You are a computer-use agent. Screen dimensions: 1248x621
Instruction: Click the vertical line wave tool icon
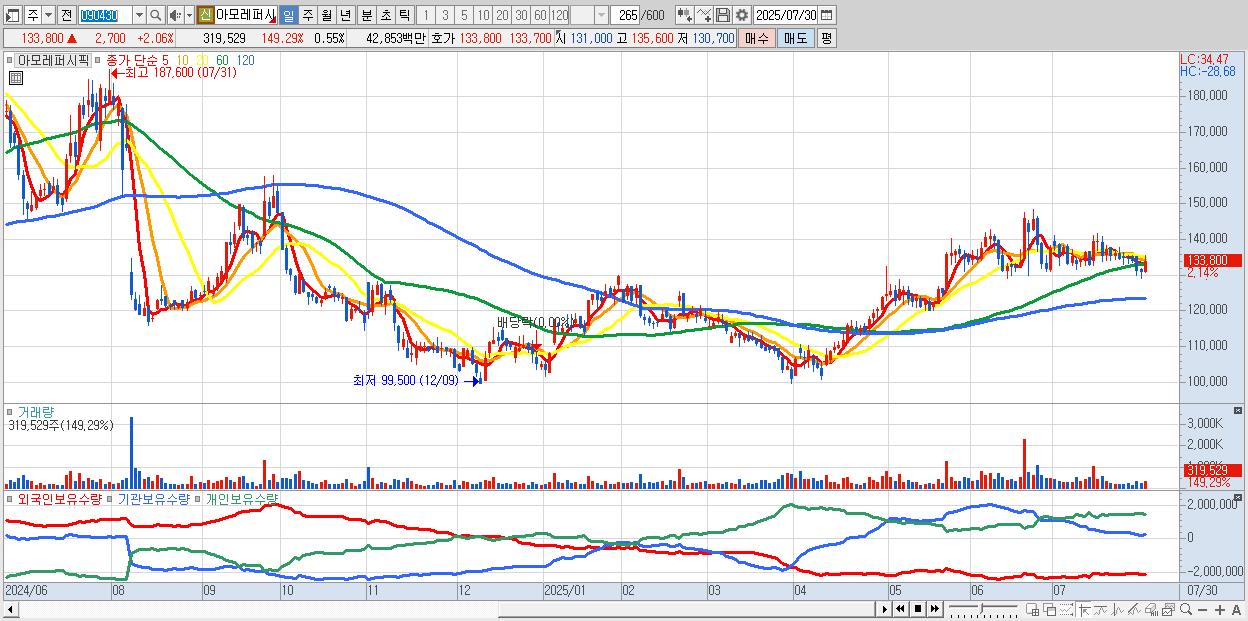click(x=1118, y=610)
